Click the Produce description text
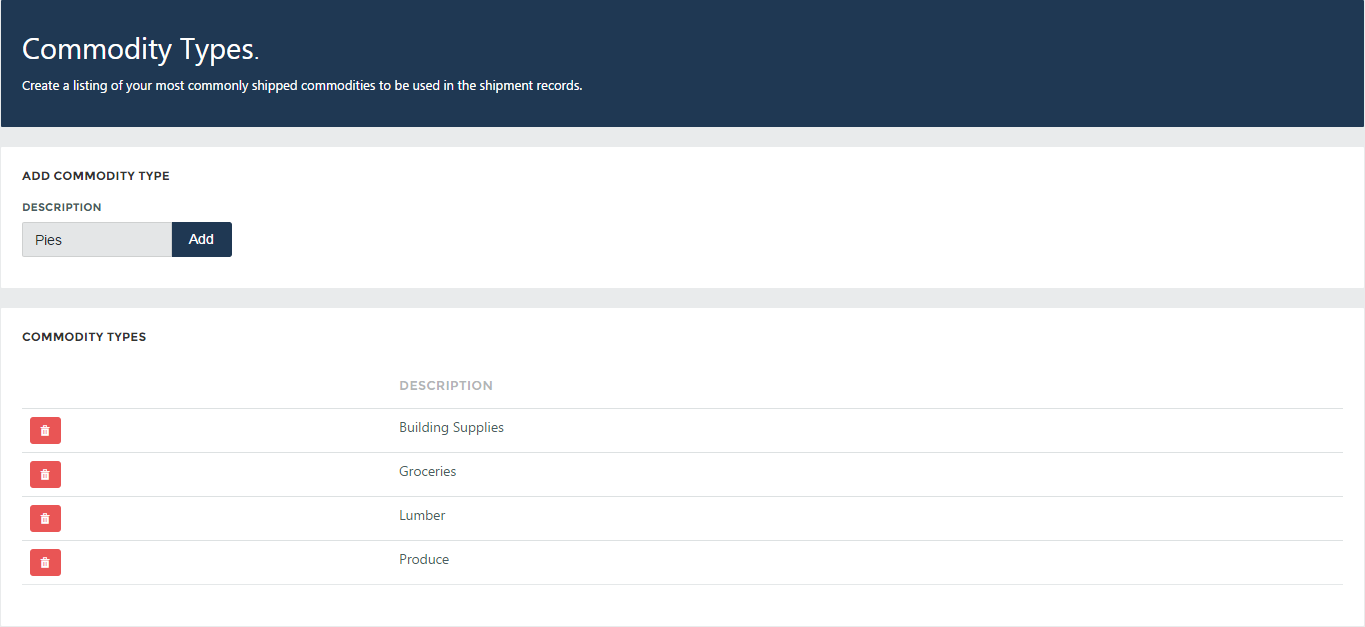Screen dimensions: 1365x627 424,559
